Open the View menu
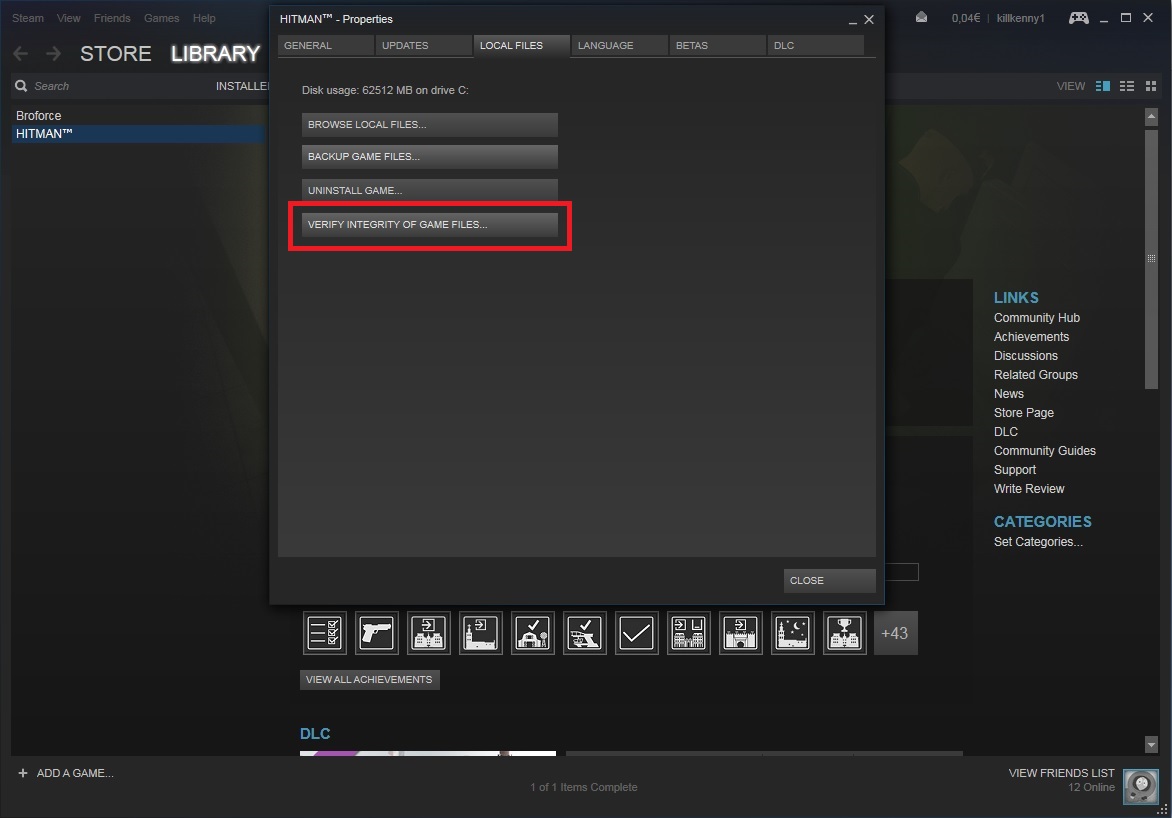The width and height of the screenshot is (1172, 818). pos(69,18)
